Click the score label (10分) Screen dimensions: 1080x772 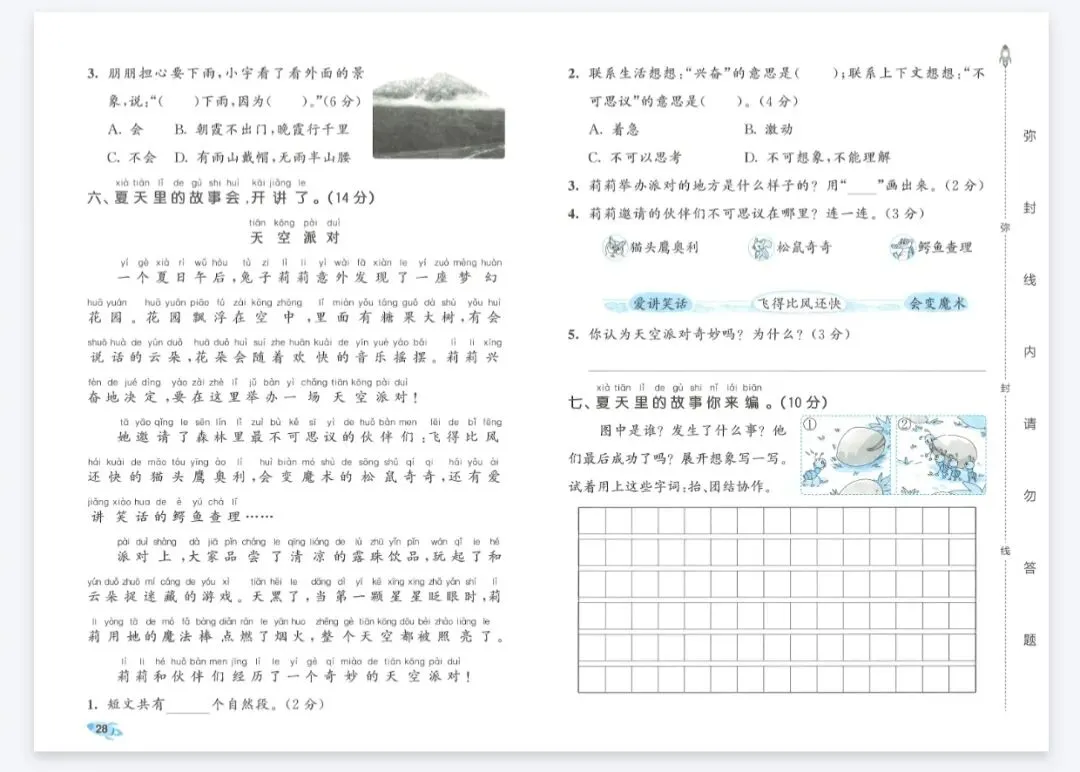[803, 402]
